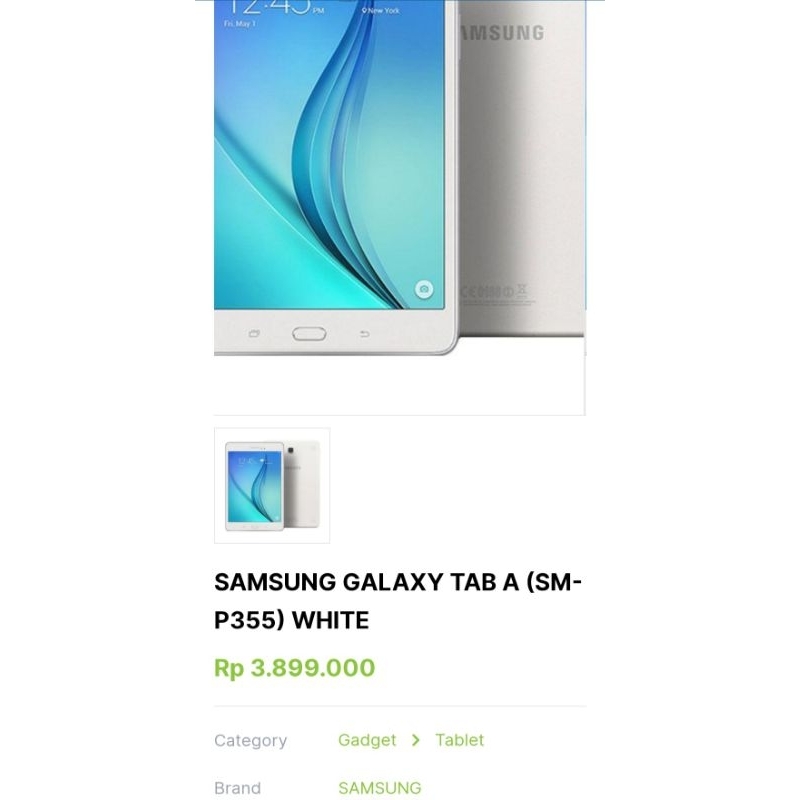Image resolution: width=800 pixels, height=800 pixels.
Task: Click the New York location text
Action: coord(384,11)
